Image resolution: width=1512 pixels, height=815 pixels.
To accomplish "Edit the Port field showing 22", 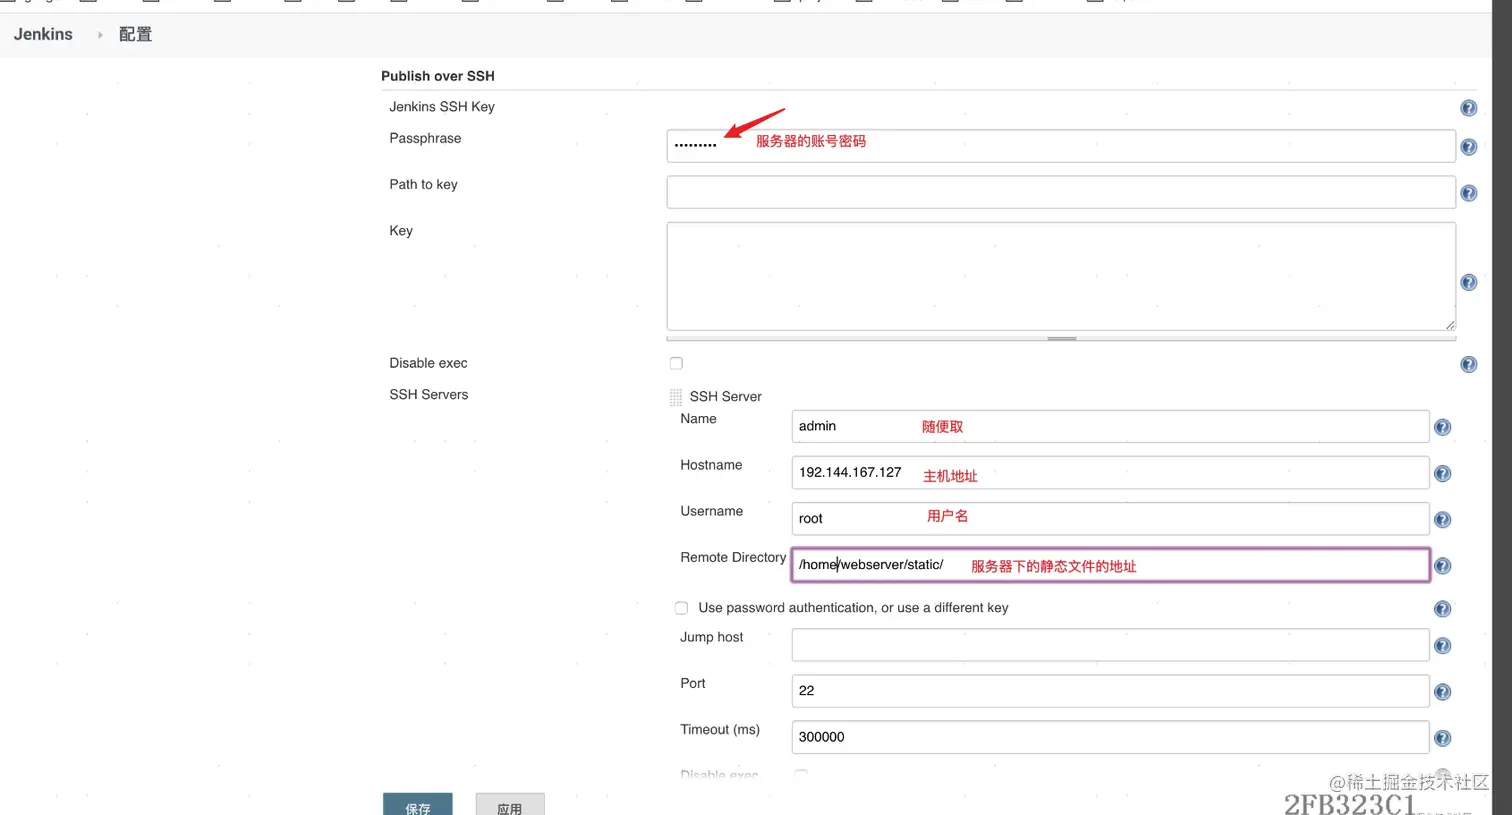I will (1110, 690).
